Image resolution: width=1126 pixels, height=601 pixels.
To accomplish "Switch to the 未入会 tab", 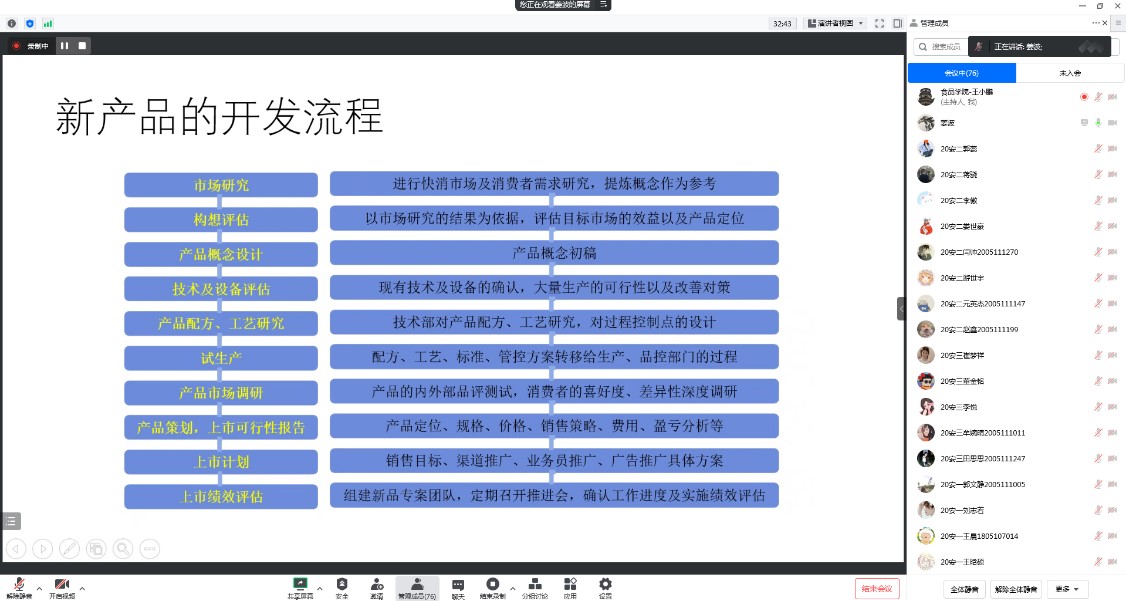I will click(x=1069, y=73).
